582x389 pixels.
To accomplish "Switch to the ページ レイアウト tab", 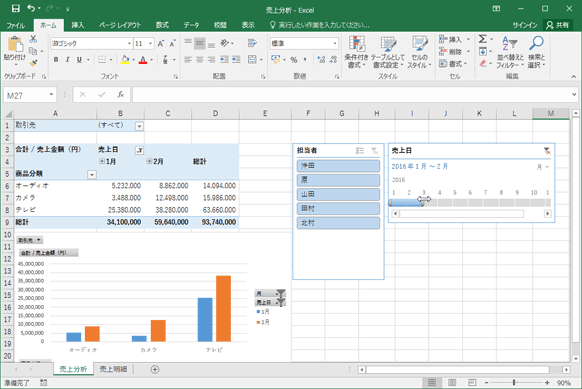I will (x=120, y=25).
